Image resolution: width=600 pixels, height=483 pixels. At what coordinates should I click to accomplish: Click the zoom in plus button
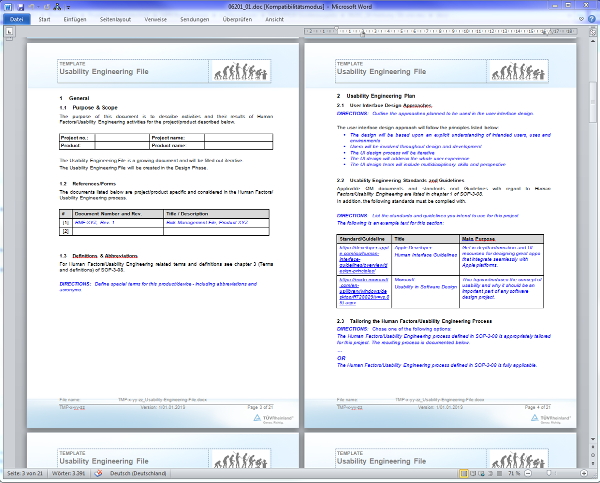coord(585,474)
